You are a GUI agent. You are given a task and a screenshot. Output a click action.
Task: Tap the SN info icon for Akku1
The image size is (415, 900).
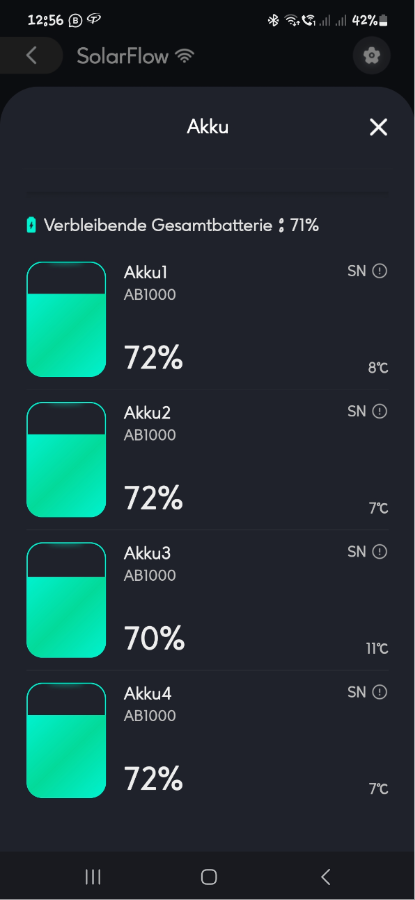coord(379,271)
